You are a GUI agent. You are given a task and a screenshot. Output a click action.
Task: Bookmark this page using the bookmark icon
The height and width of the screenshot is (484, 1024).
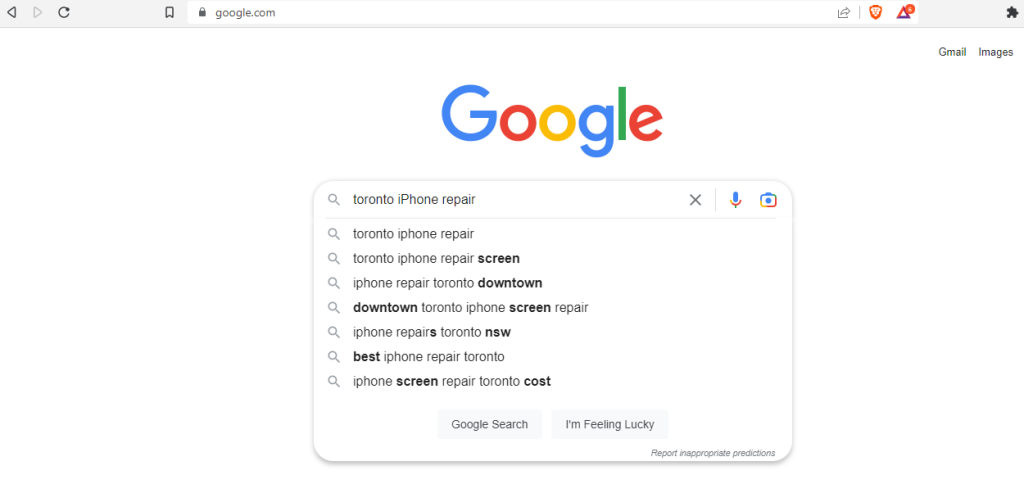[169, 12]
